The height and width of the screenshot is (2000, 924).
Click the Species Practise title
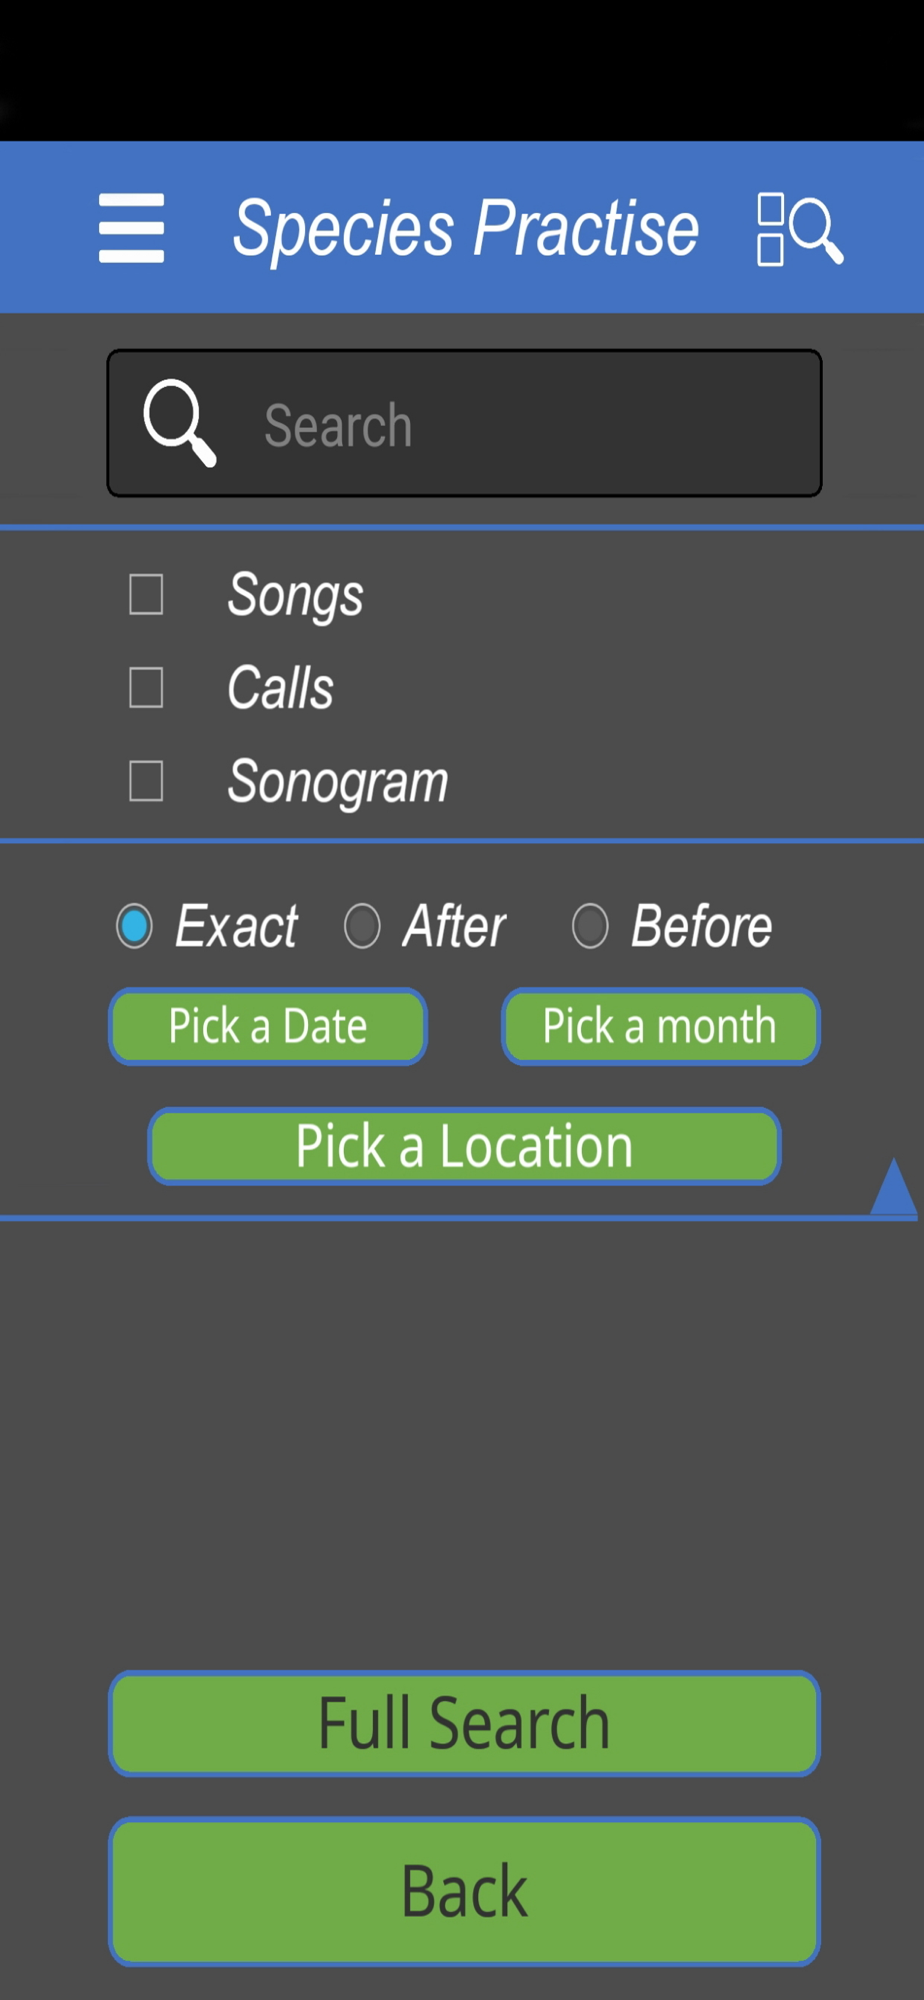pos(465,229)
